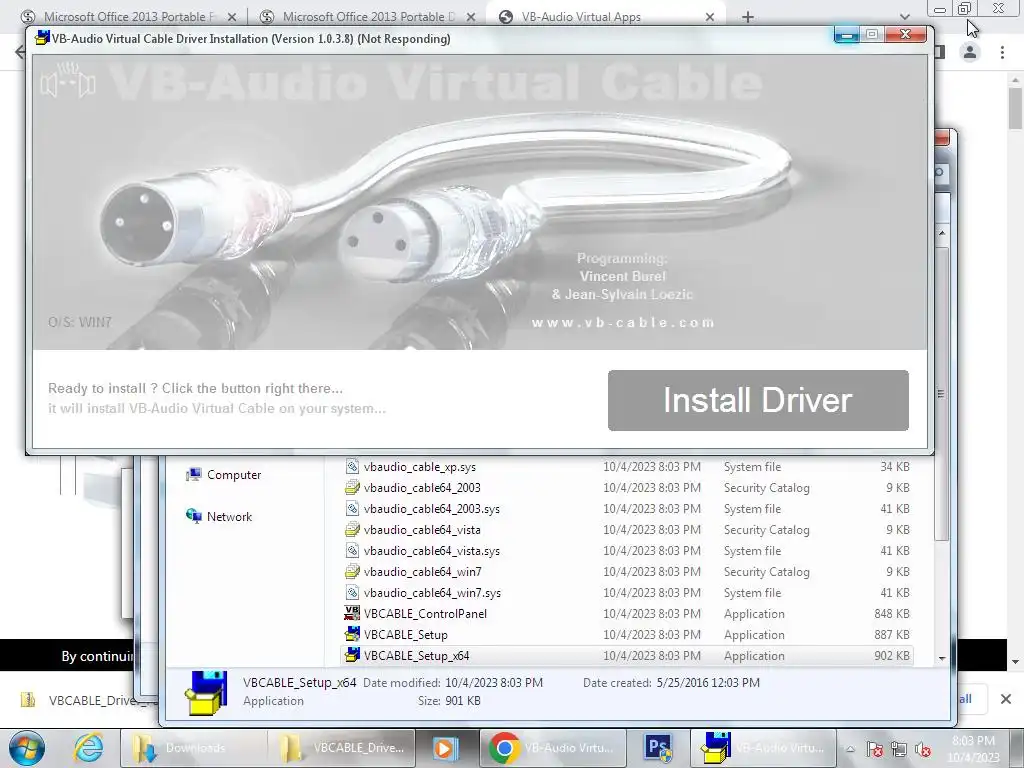Image resolution: width=1024 pixels, height=768 pixels.
Task: Click the vbaudio_cable64_2003.sys file icon
Action: [x=352, y=509]
